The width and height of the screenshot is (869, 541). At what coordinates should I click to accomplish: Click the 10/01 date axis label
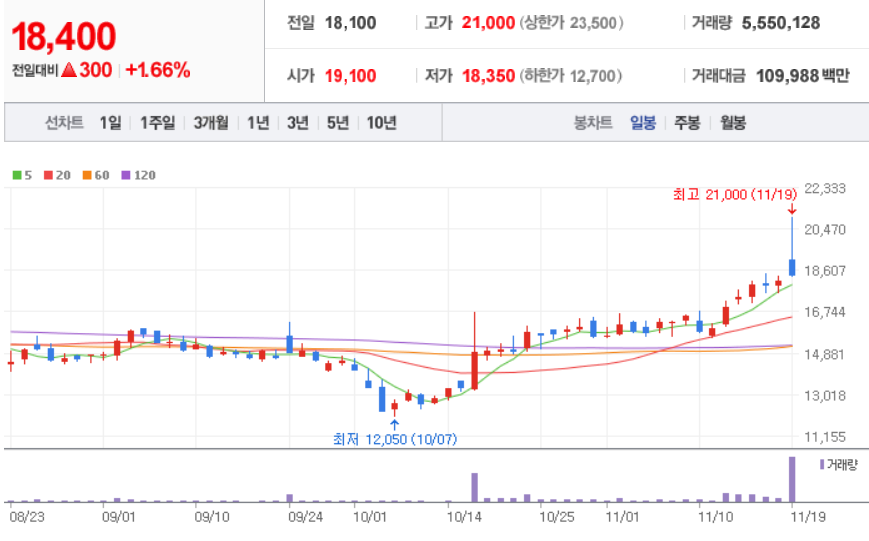click(x=370, y=517)
